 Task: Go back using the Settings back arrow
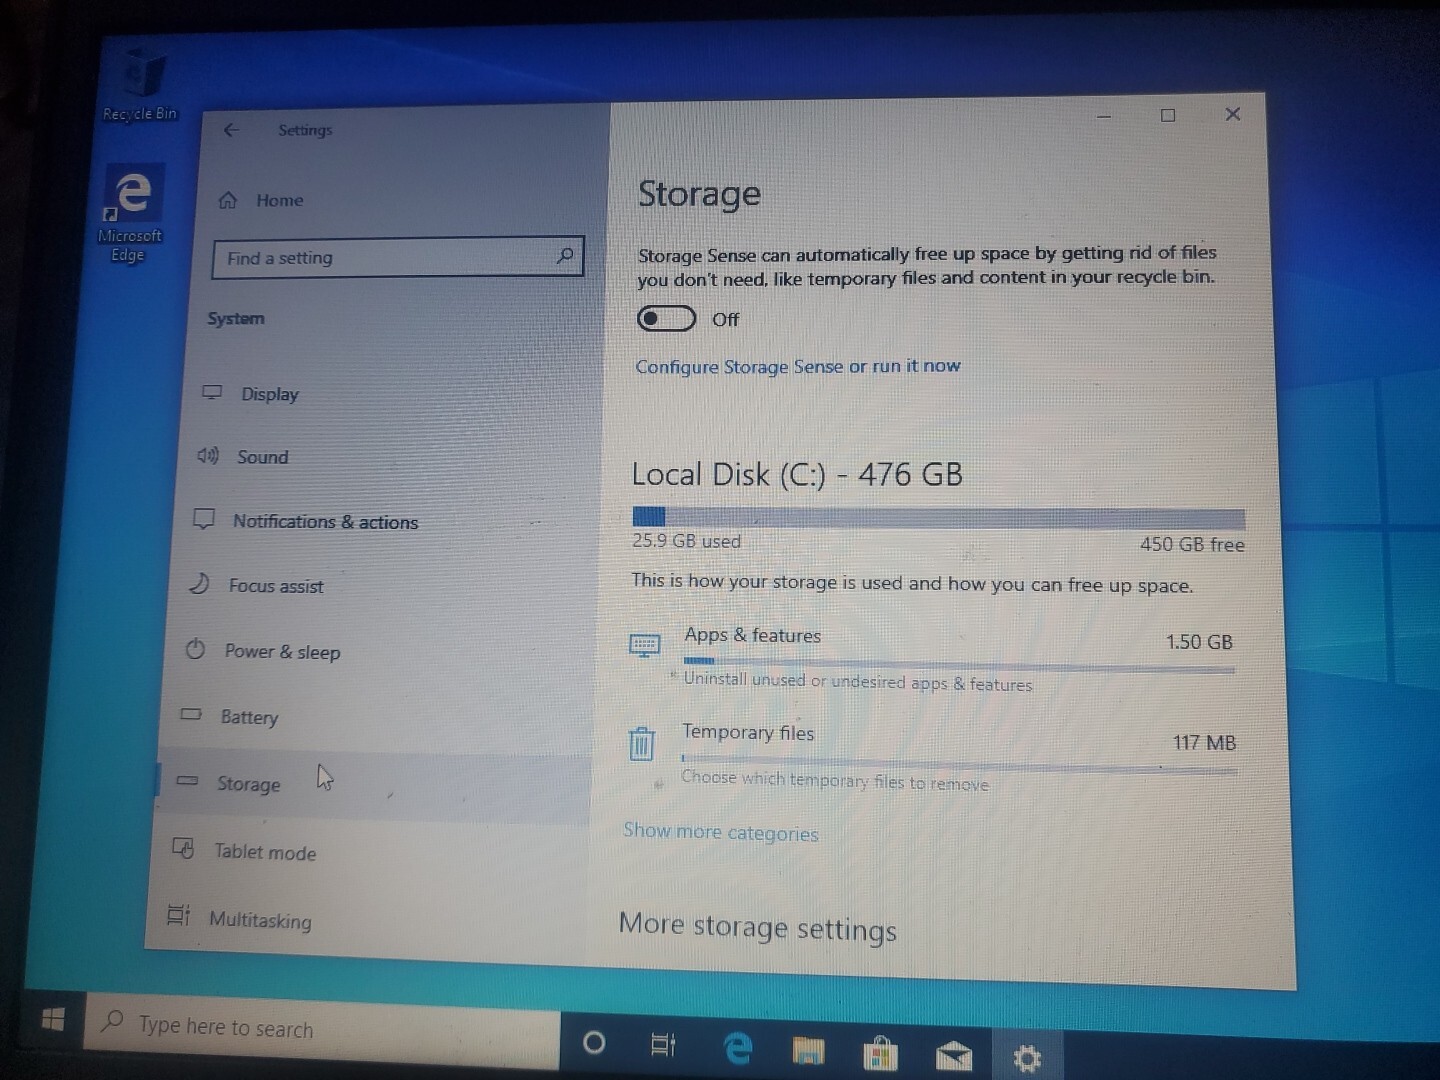pyautogui.click(x=231, y=130)
